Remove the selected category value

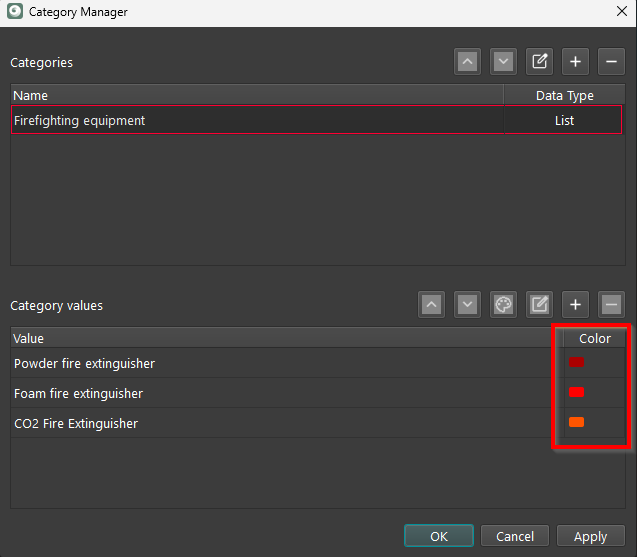click(611, 304)
